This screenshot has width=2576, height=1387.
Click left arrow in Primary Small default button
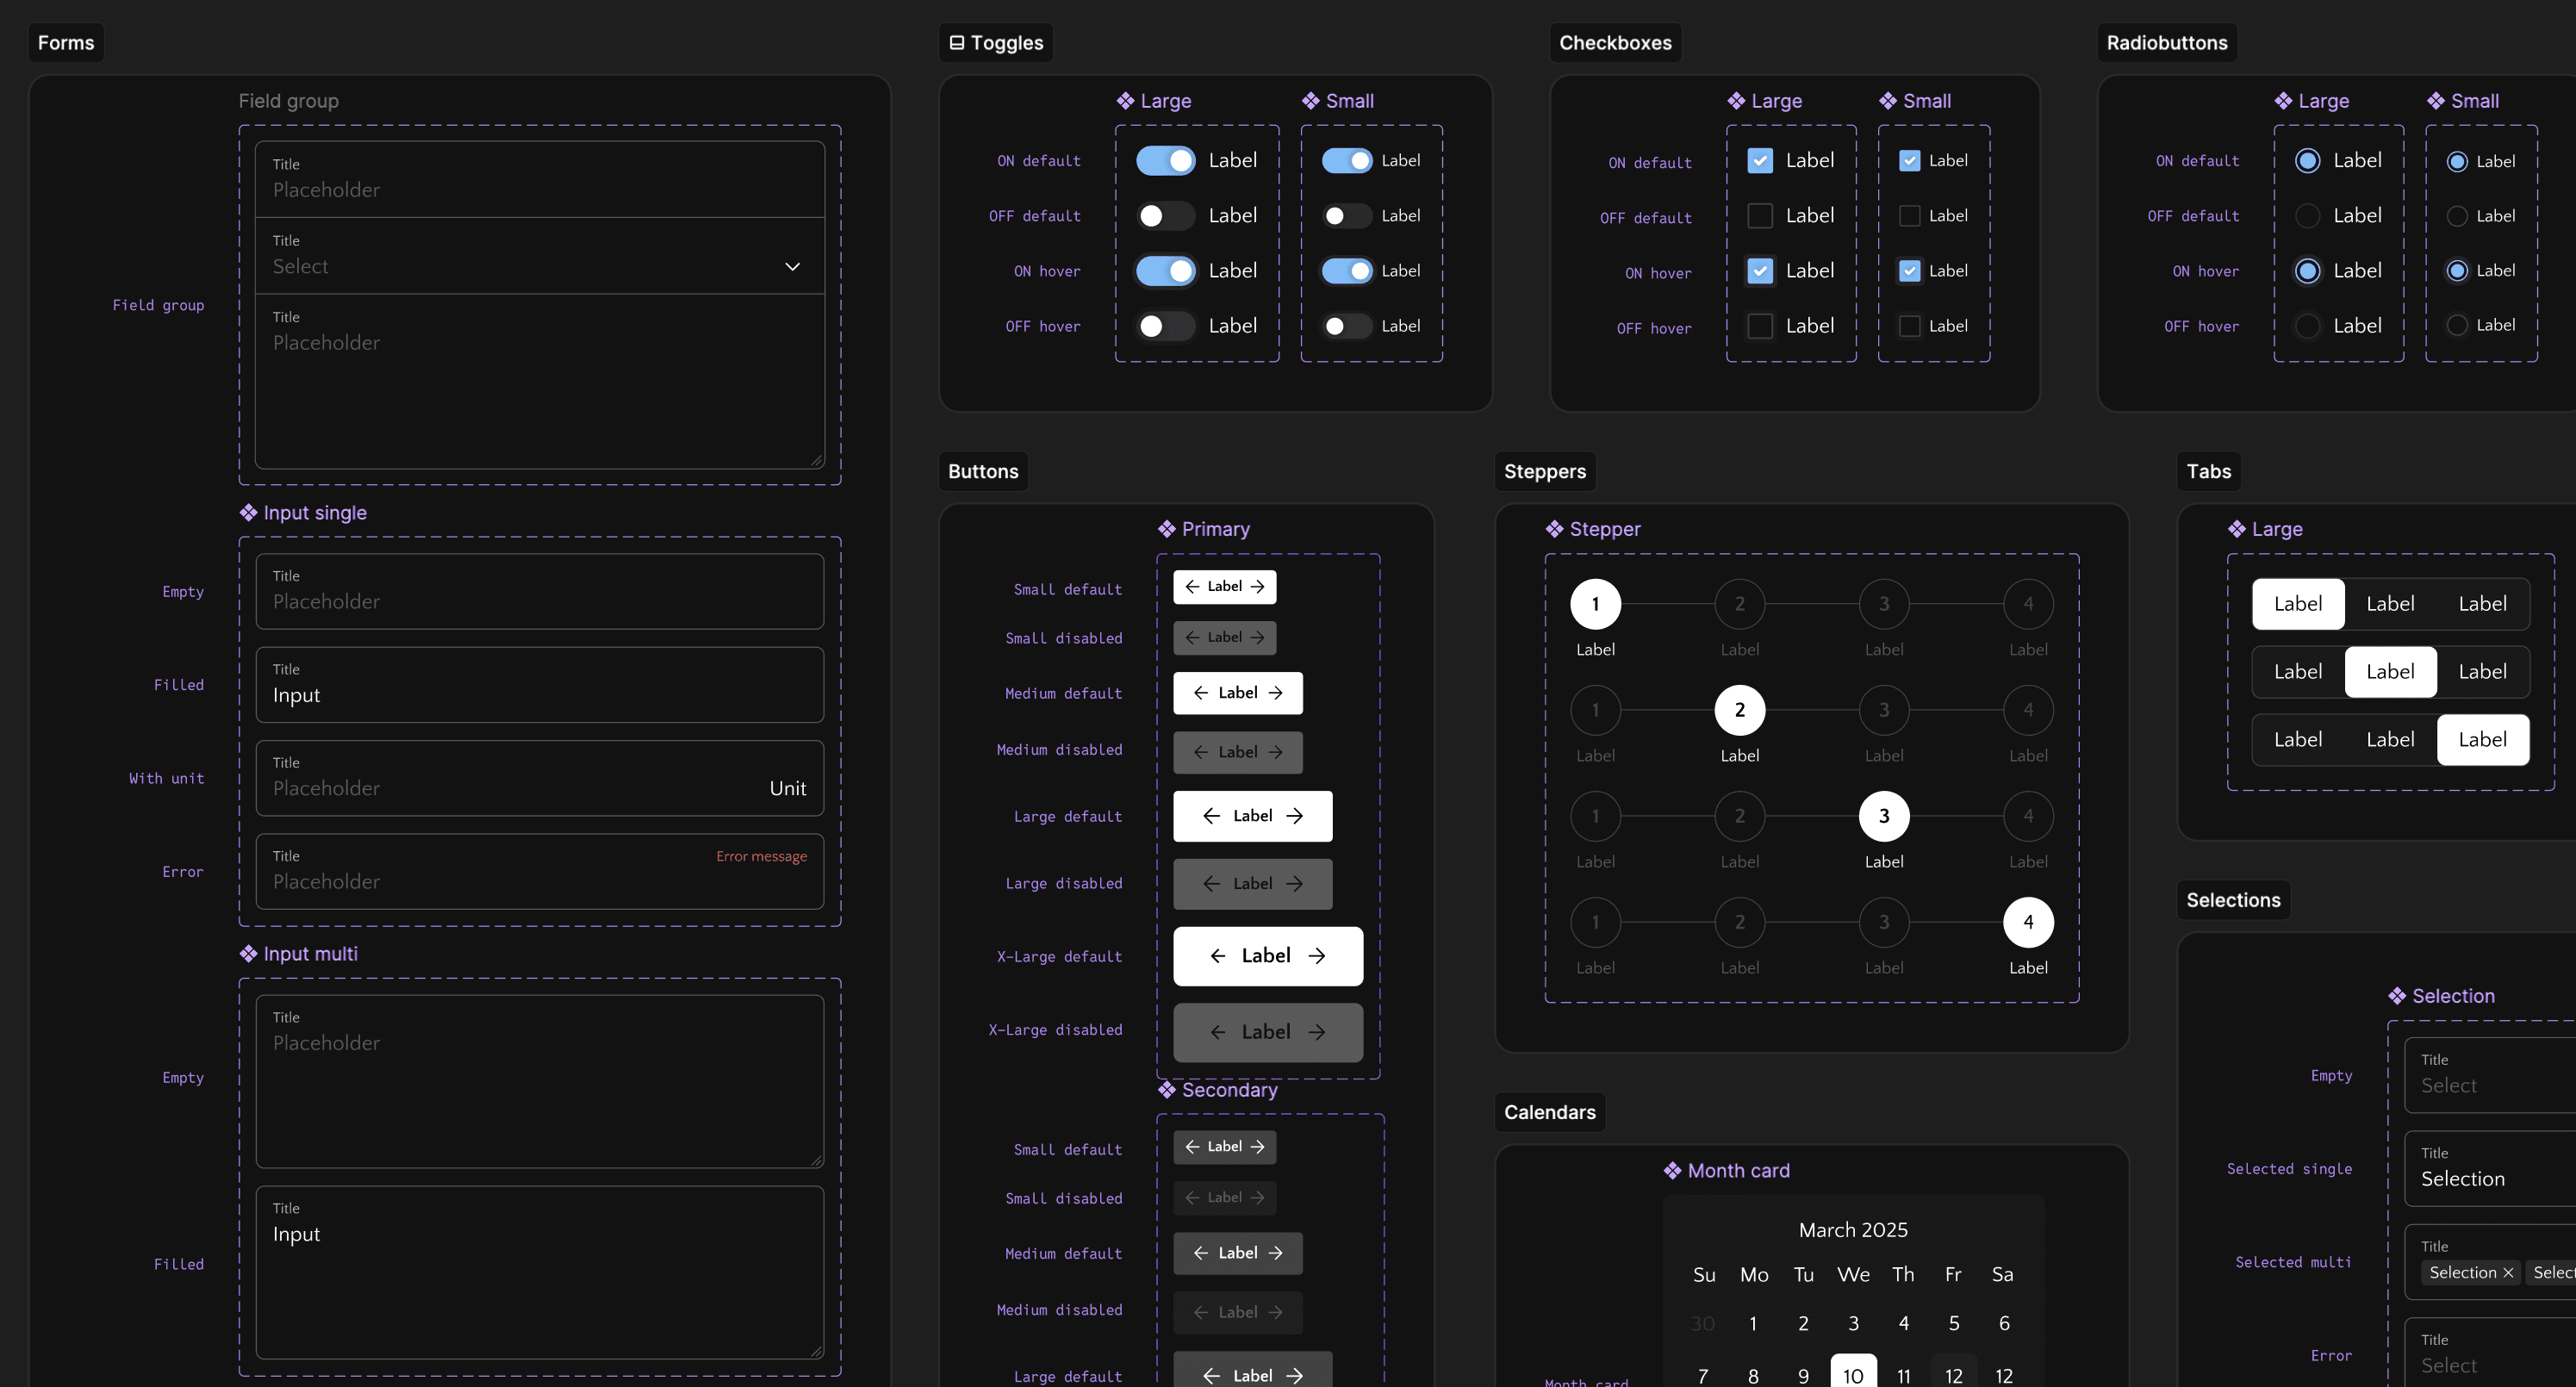[1192, 587]
